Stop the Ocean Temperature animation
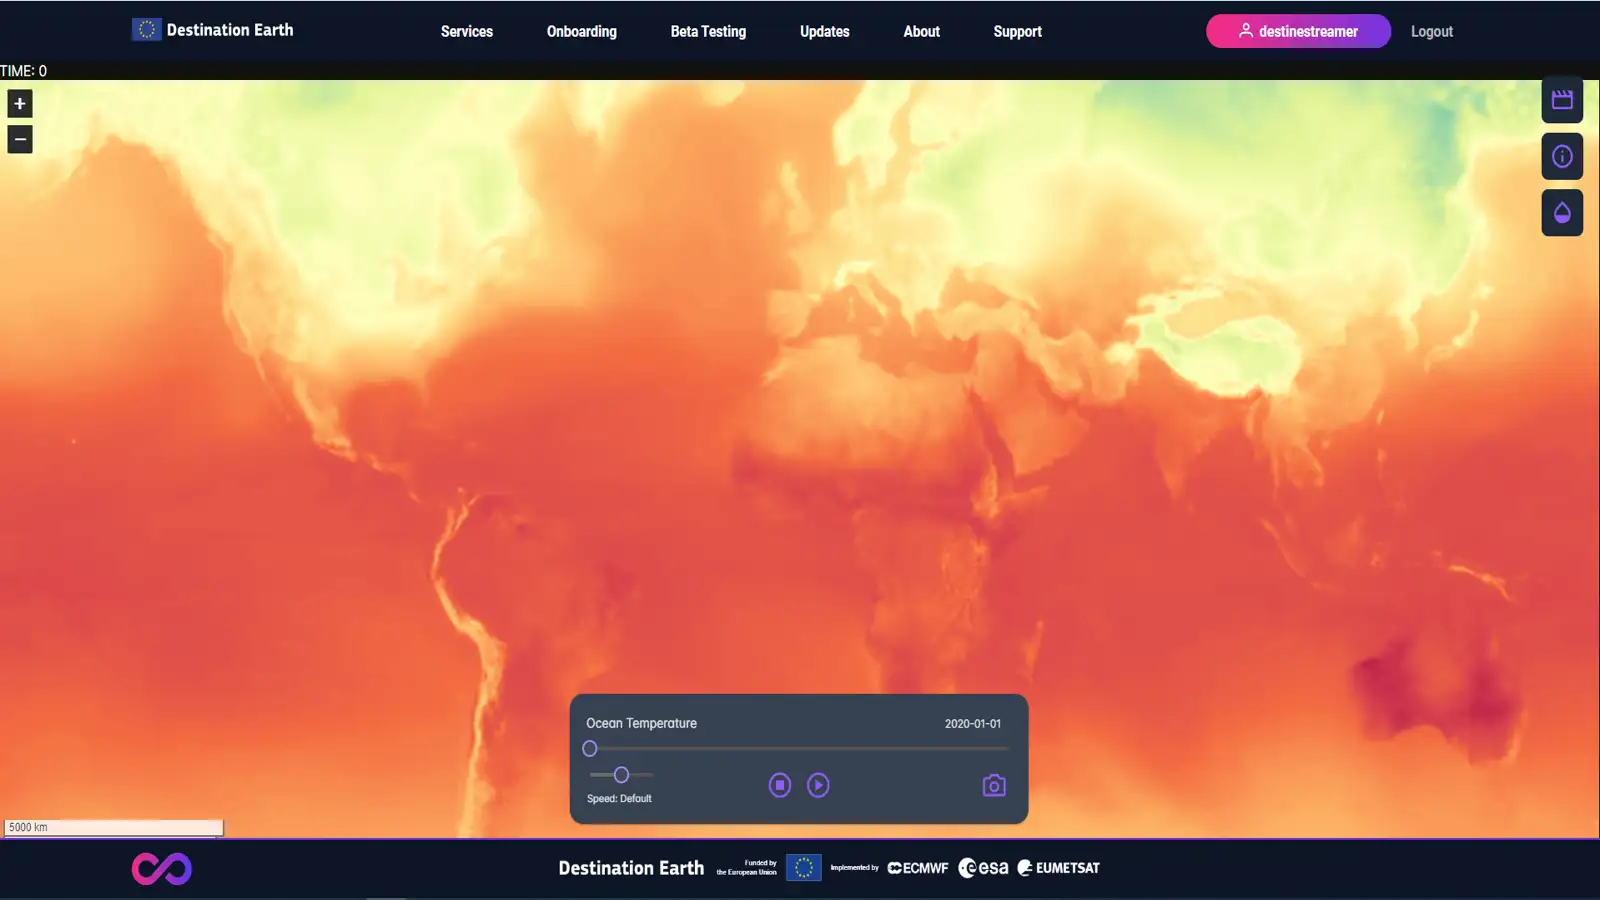The height and width of the screenshot is (900, 1600). point(780,786)
